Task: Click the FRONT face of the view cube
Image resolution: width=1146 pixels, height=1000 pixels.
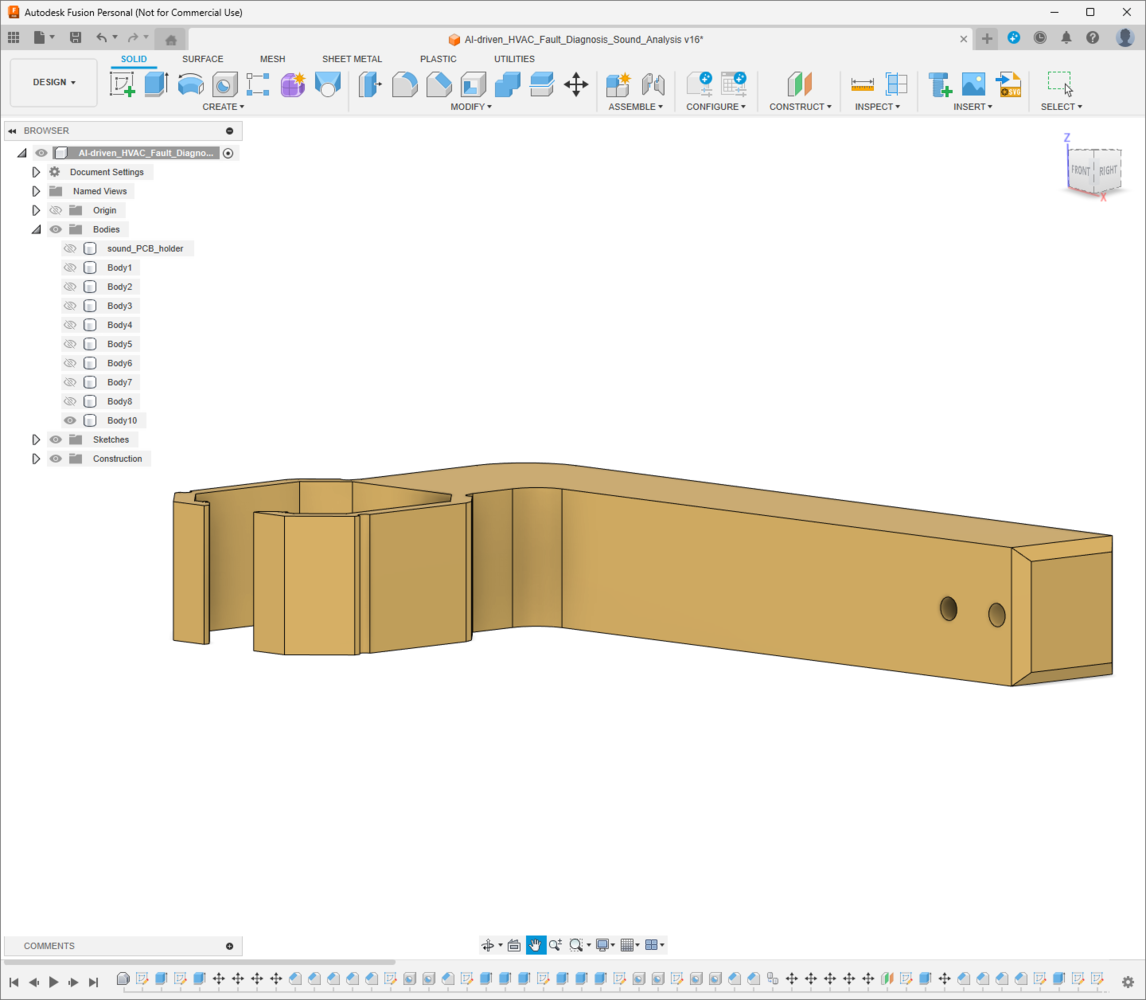Action: (x=1080, y=171)
